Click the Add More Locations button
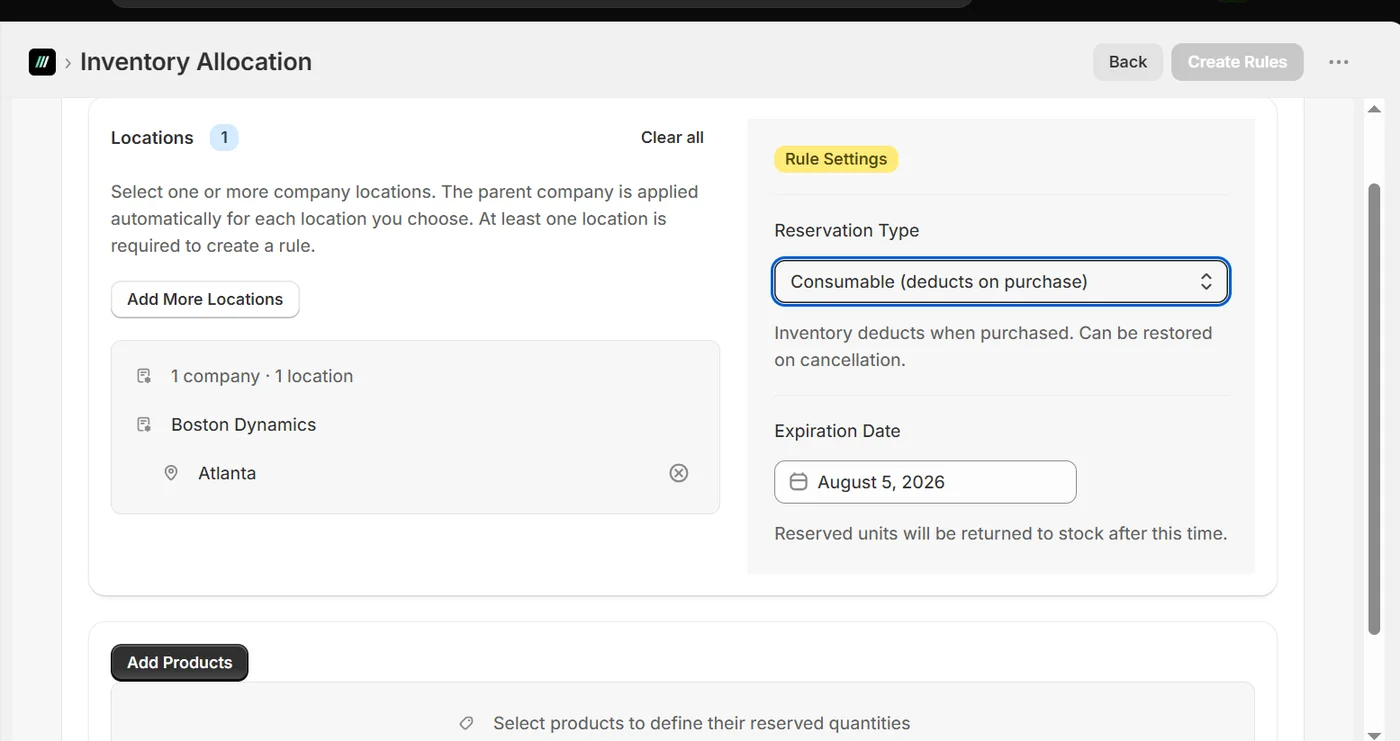The width and height of the screenshot is (1400, 741). click(205, 299)
